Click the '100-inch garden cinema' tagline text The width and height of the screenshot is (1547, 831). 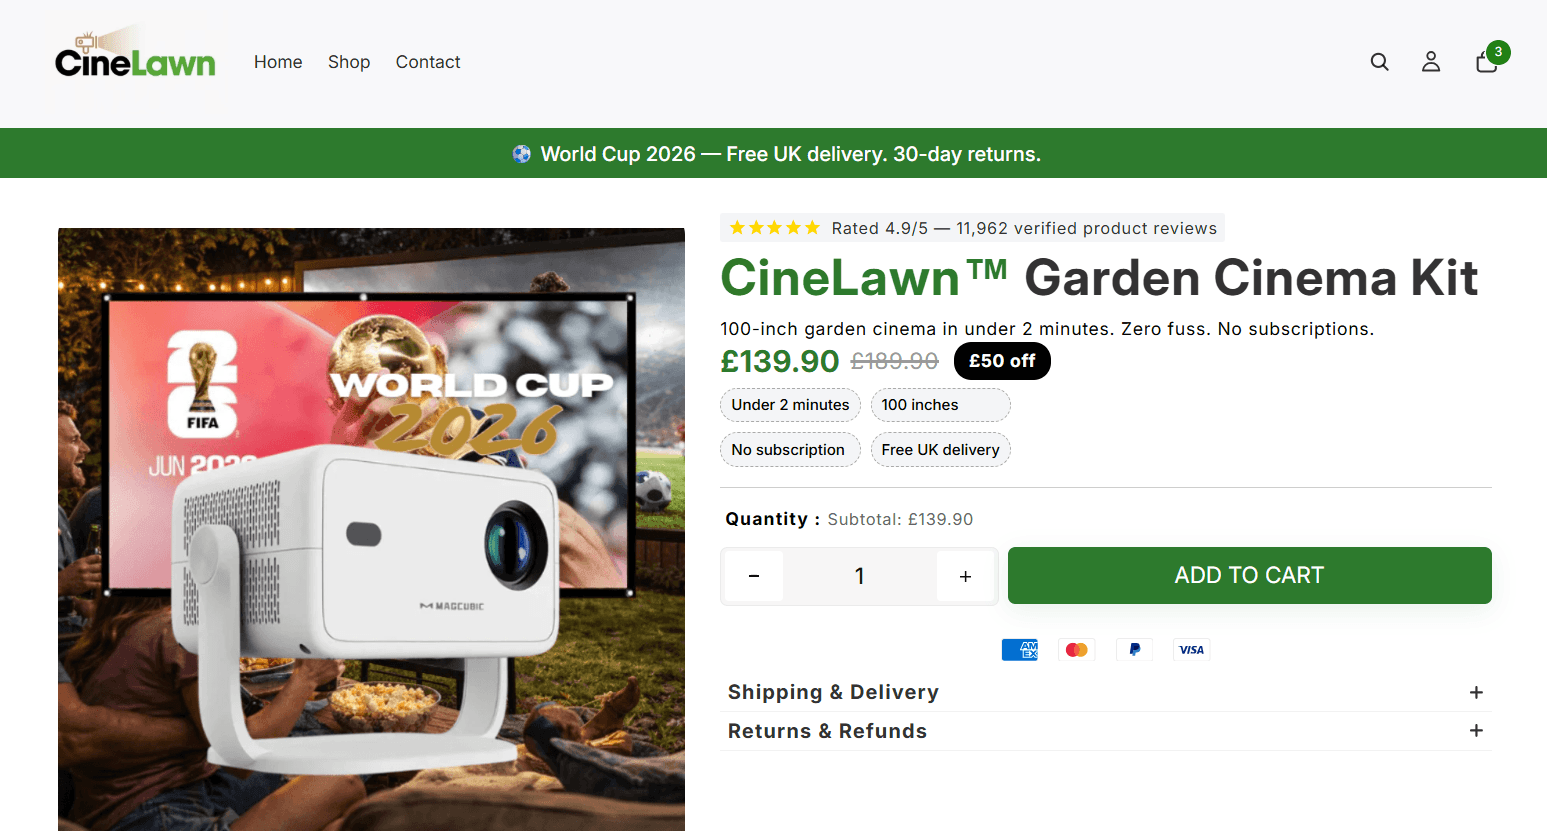1047,329
